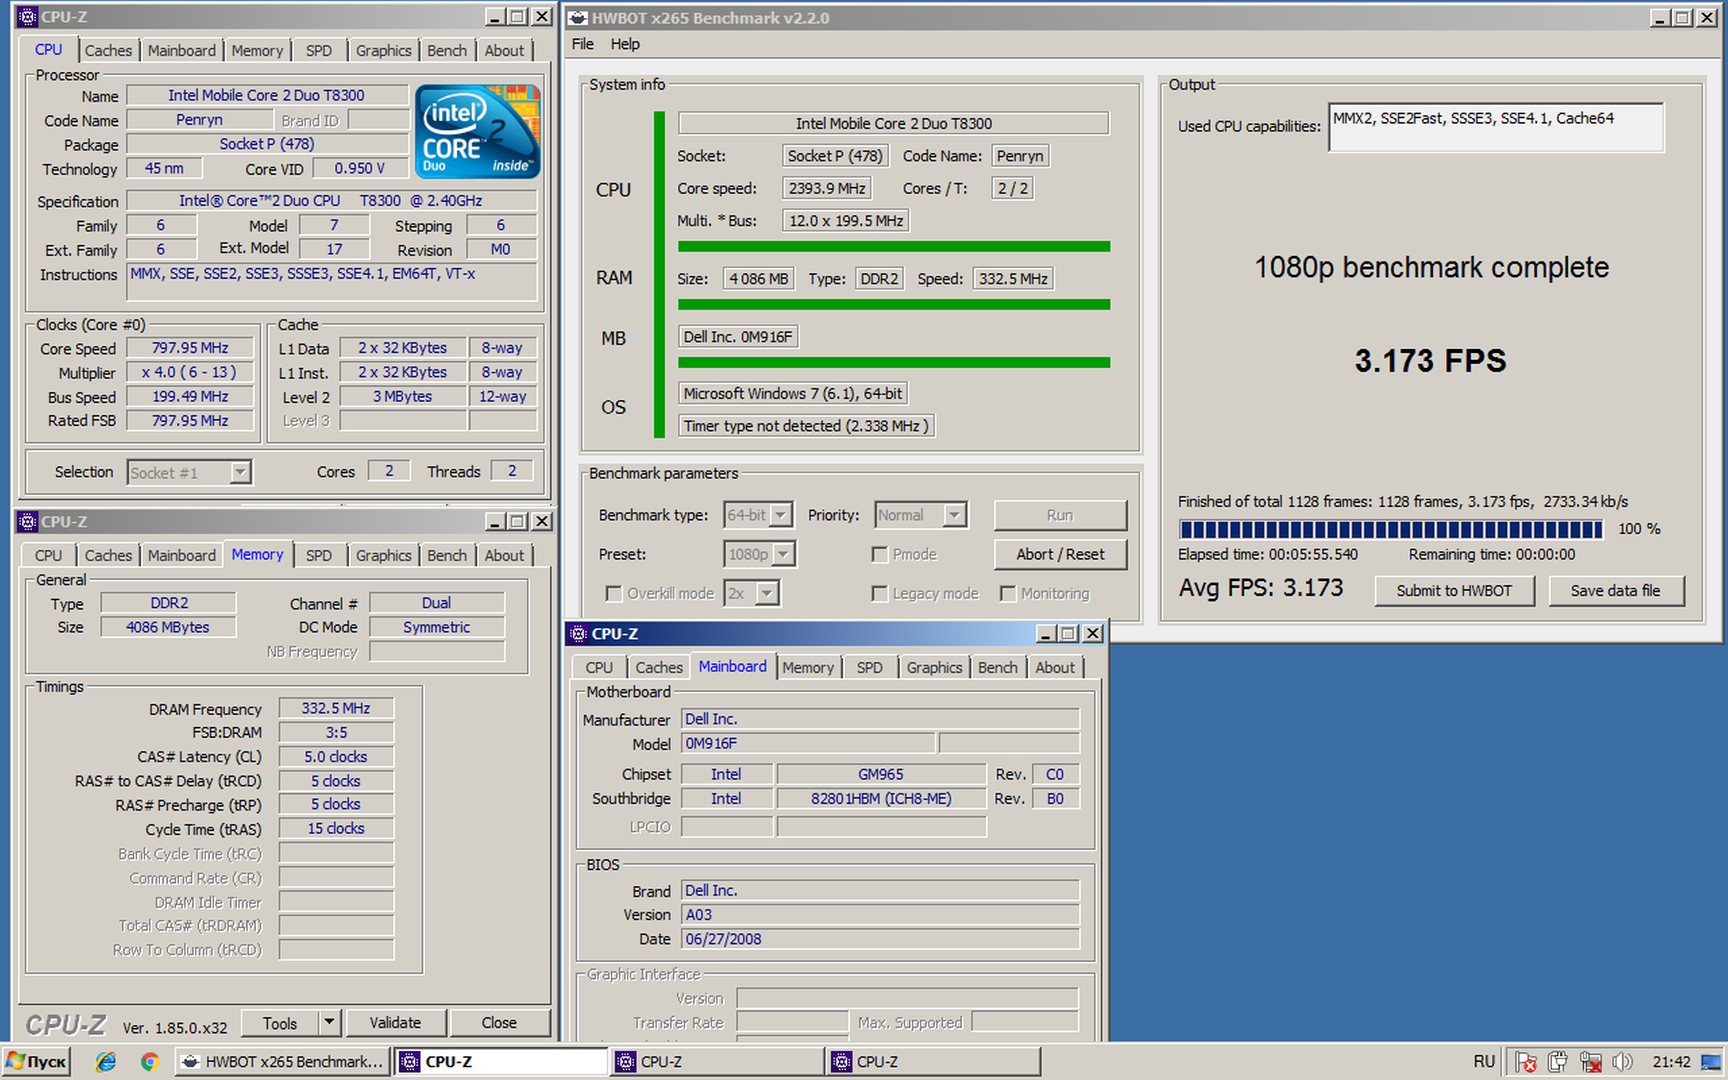Toggle the Overkill mode checkbox

614,593
